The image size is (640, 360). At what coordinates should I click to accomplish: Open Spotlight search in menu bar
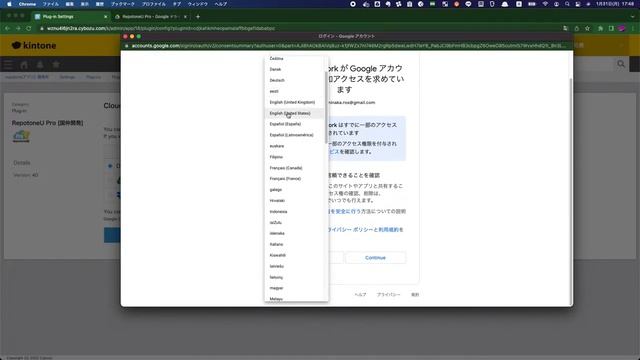(x=567, y=4)
